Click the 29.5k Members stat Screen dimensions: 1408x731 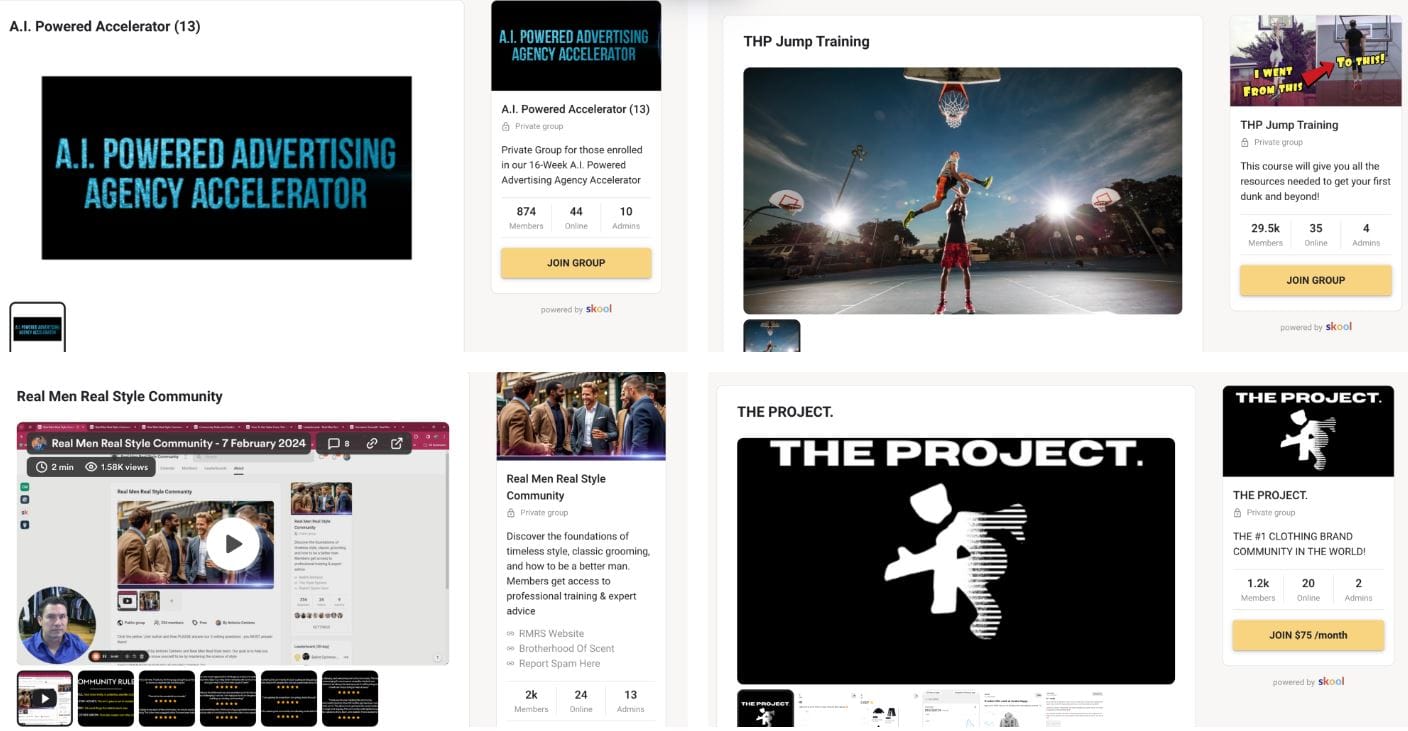[x=1265, y=235]
